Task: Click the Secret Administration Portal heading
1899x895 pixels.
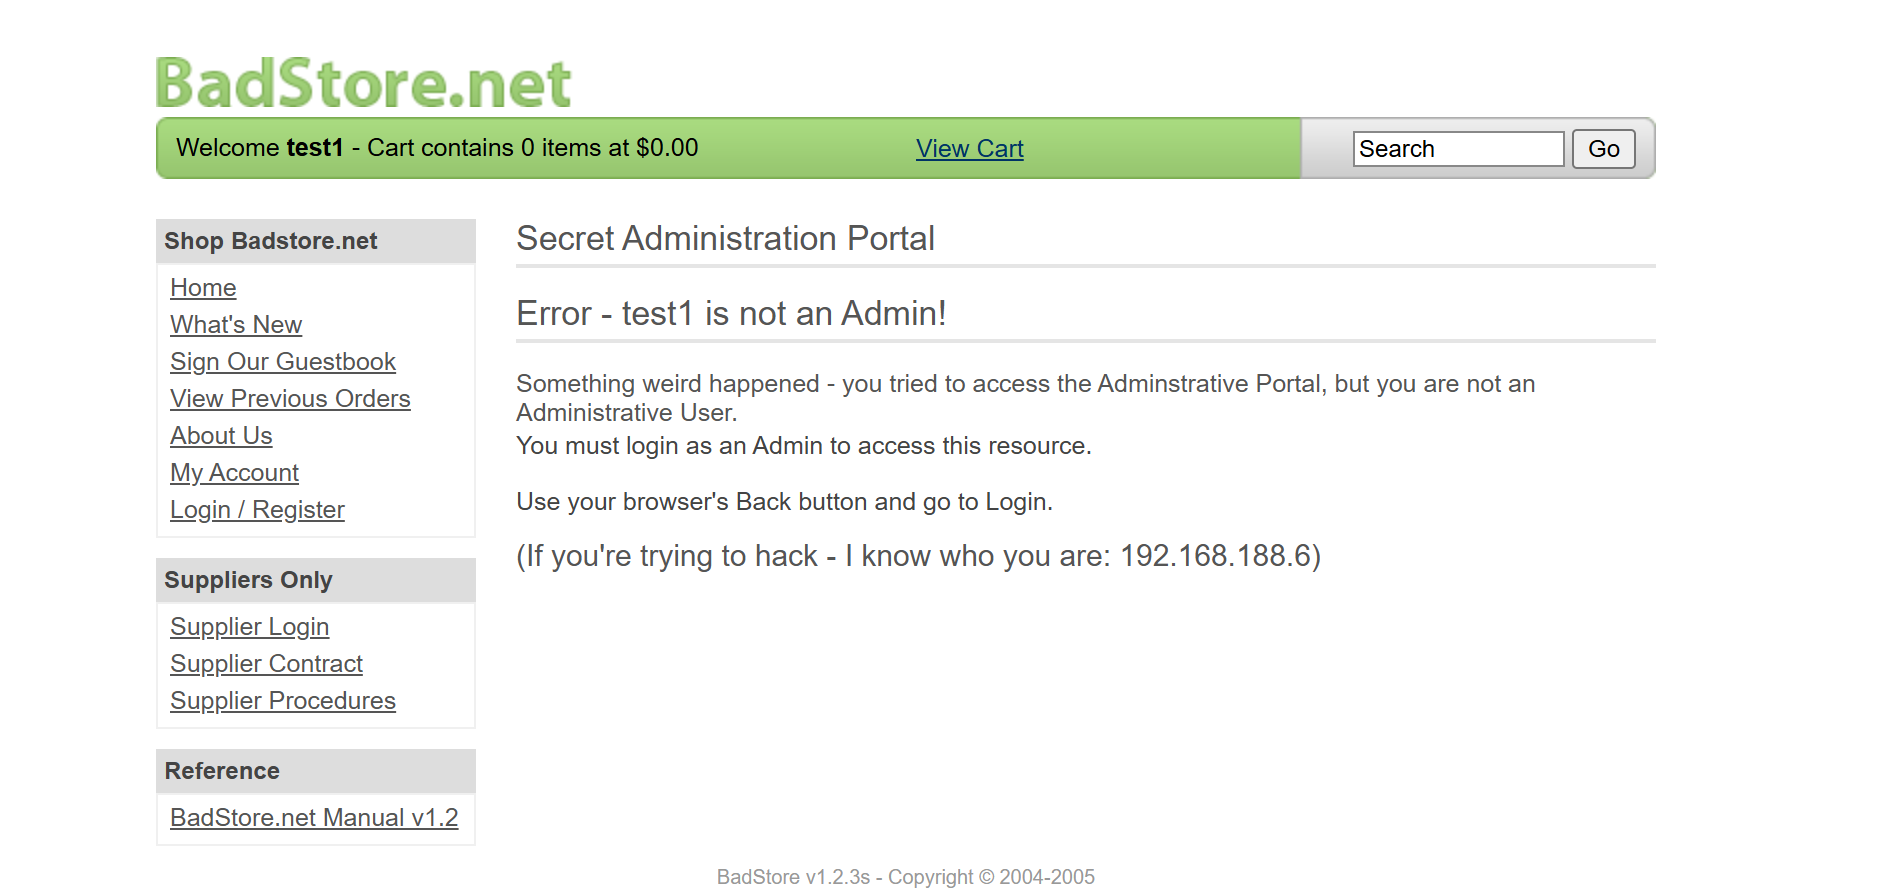Action: tap(725, 239)
